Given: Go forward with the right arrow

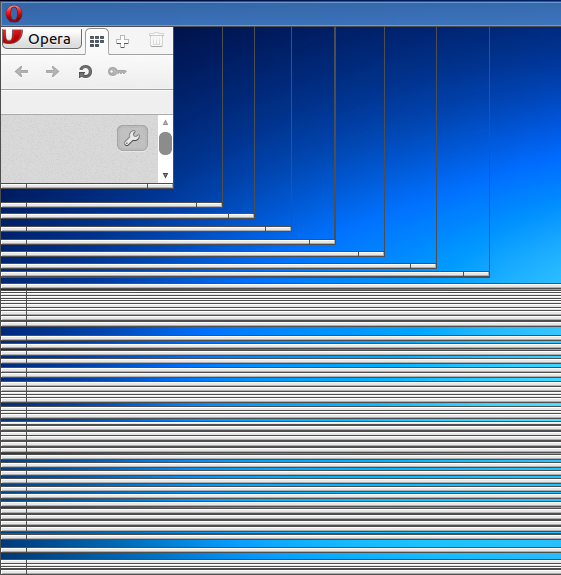Looking at the screenshot, I should coord(52,72).
